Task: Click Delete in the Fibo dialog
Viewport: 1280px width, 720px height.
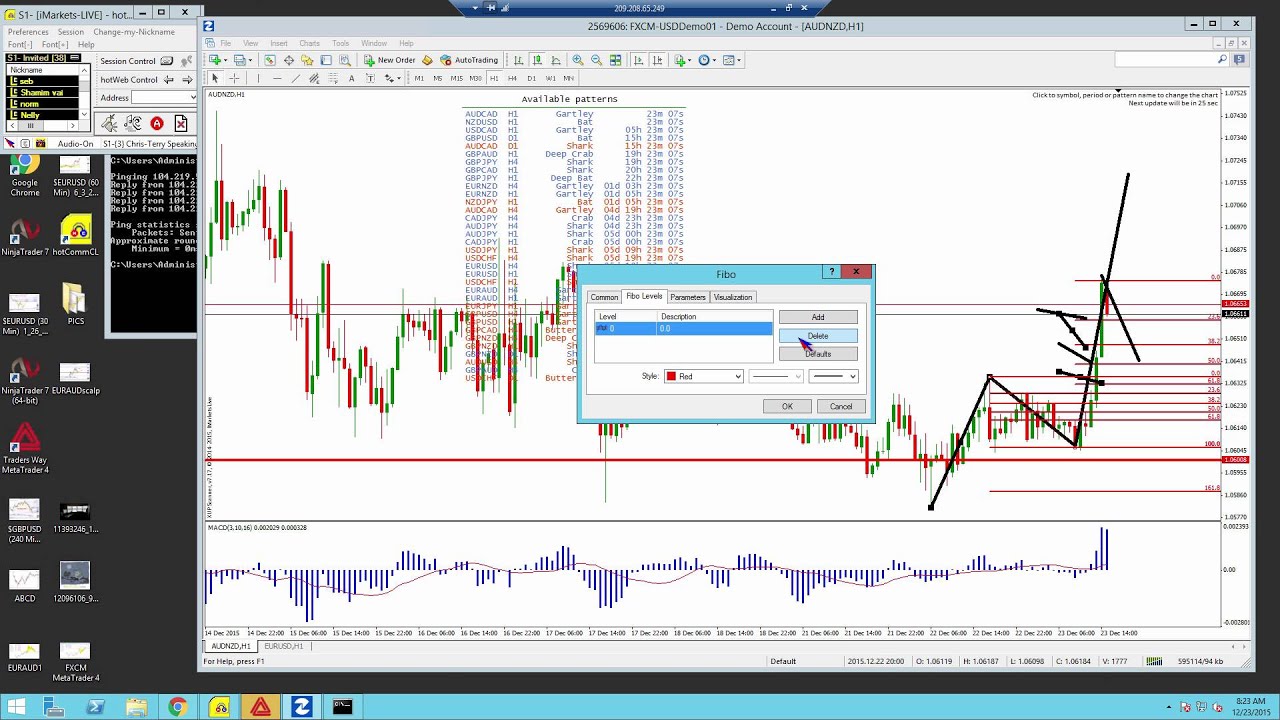Action: click(x=818, y=336)
